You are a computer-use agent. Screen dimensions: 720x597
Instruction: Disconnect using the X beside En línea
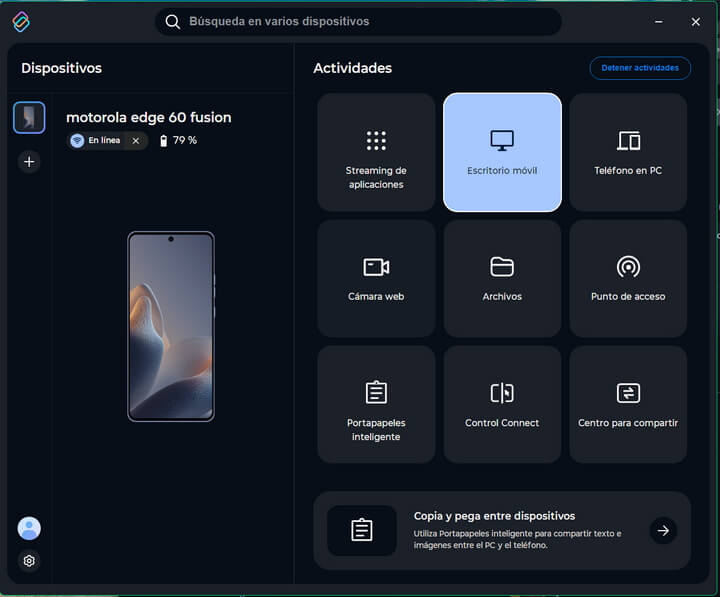click(136, 141)
